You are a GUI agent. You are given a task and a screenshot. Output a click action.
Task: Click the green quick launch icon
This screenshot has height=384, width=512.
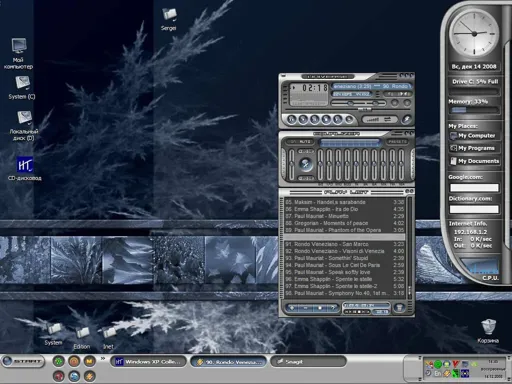point(59,361)
